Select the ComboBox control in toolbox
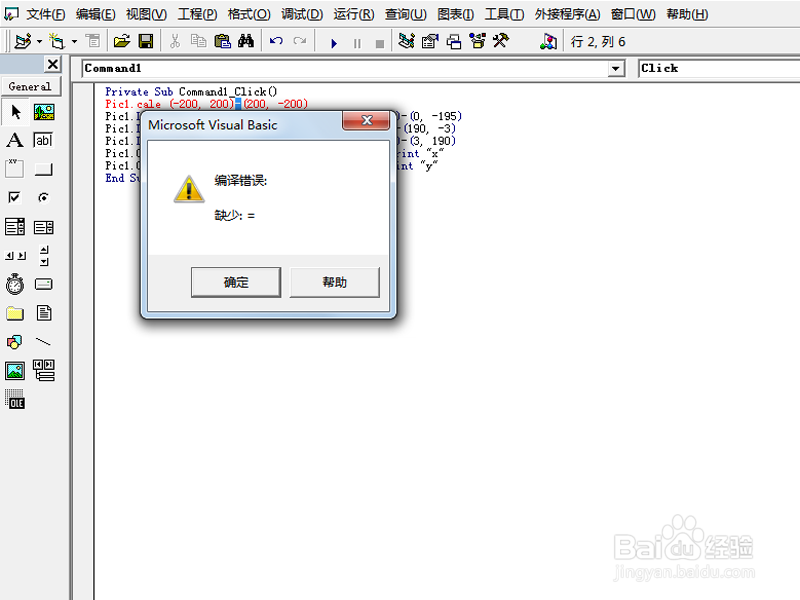The width and height of the screenshot is (800, 600). pos(15,227)
